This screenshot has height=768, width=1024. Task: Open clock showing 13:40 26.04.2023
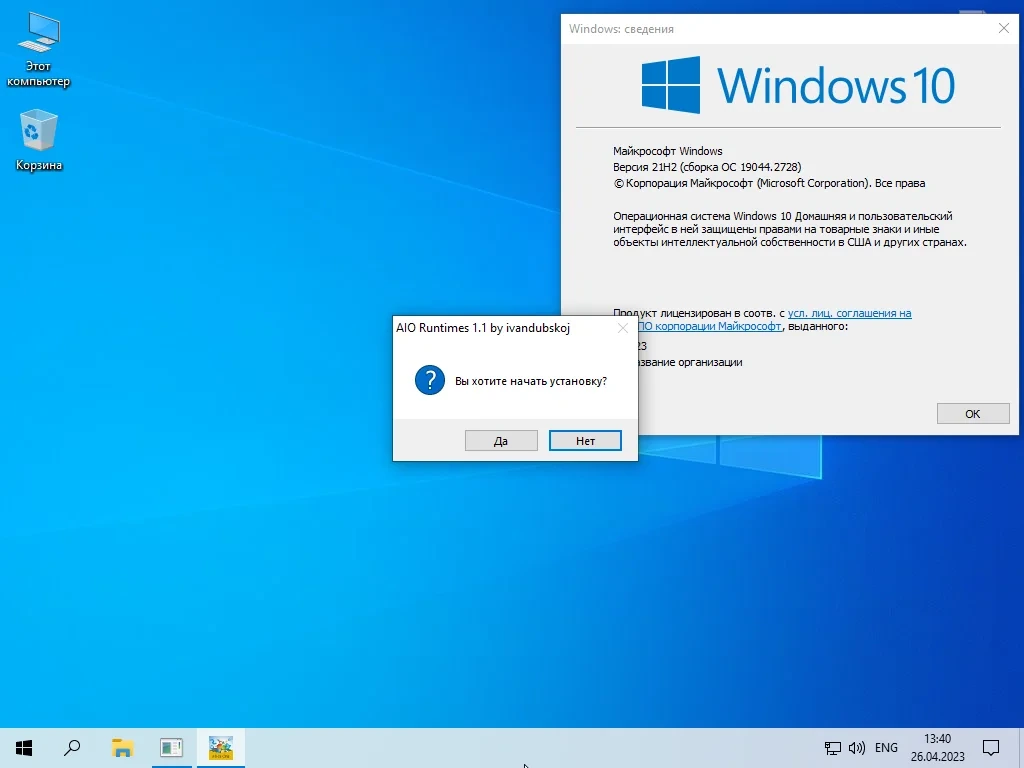938,748
